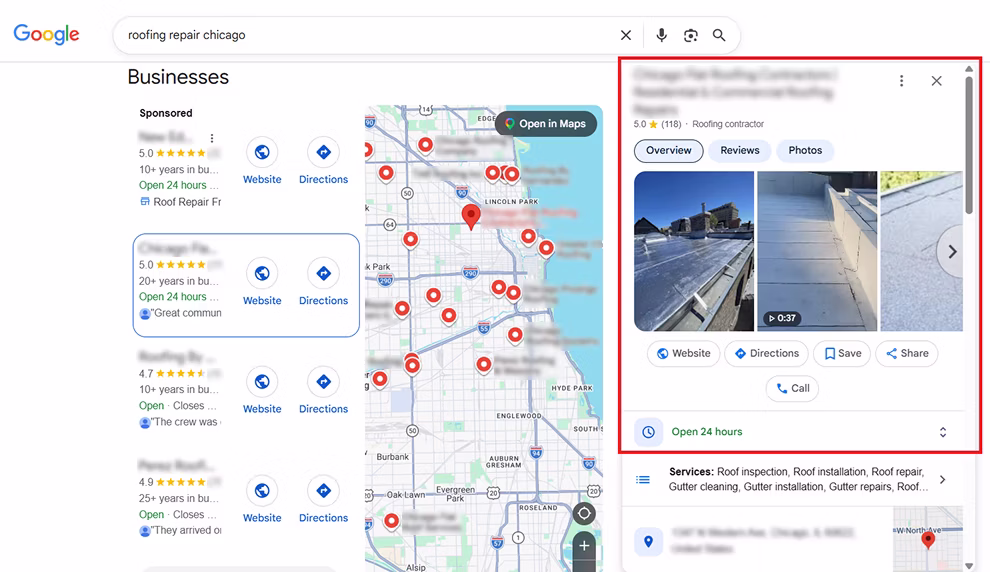Click the "They arrived" review snippet
This screenshot has height=572, width=990.
coord(186,530)
